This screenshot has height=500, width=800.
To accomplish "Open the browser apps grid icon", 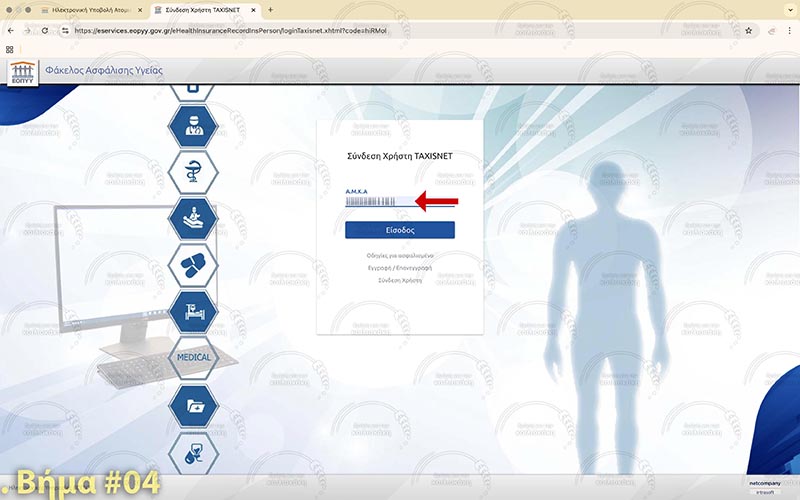I will click(x=10, y=49).
